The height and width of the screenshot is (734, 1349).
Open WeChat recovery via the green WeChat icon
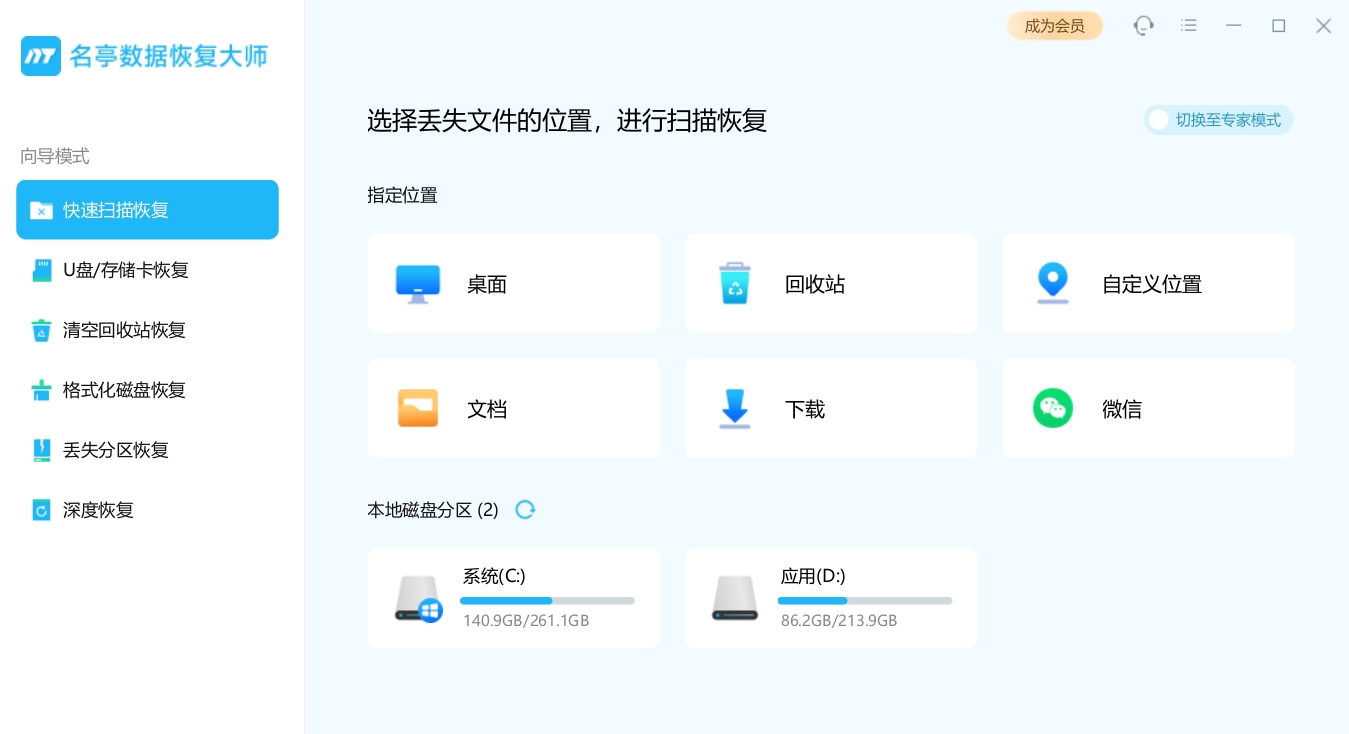(x=1052, y=408)
